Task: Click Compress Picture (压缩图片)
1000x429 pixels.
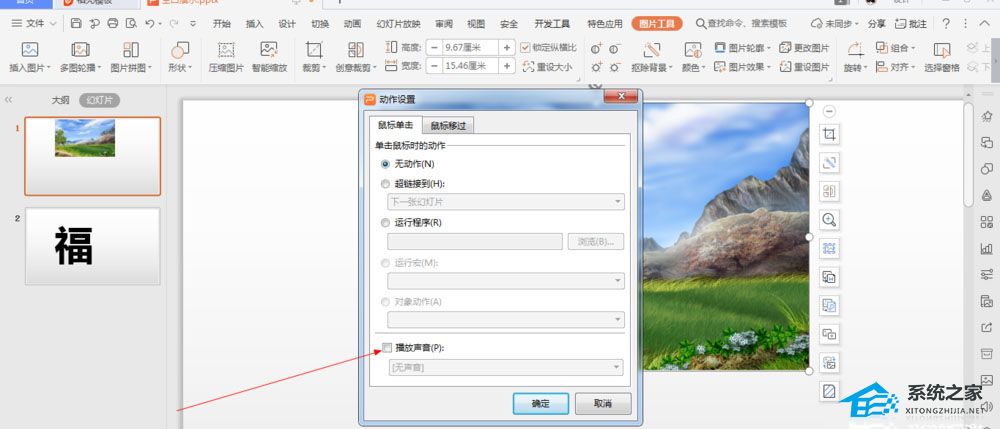Action: point(226,57)
